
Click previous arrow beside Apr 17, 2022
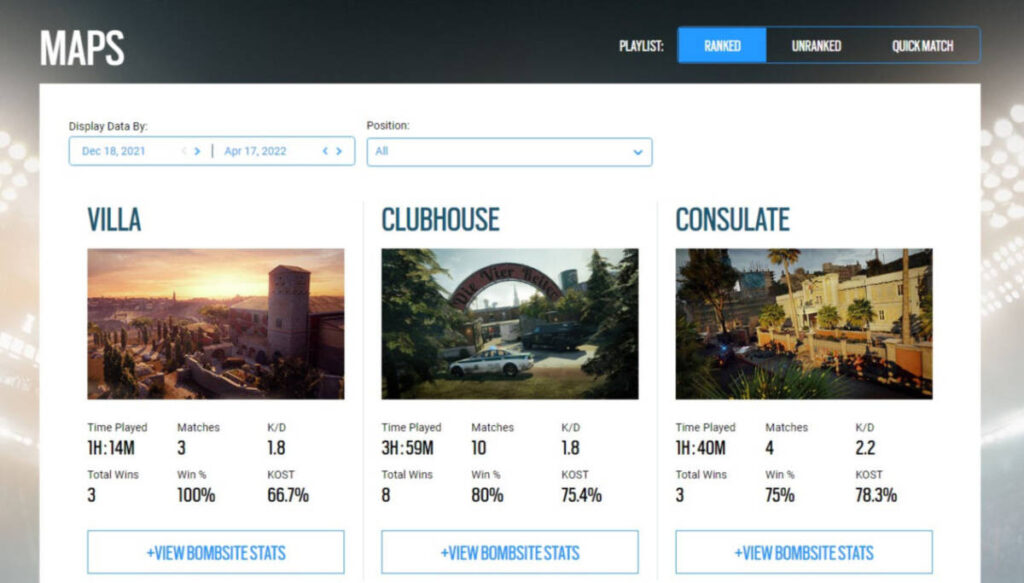click(325, 152)
